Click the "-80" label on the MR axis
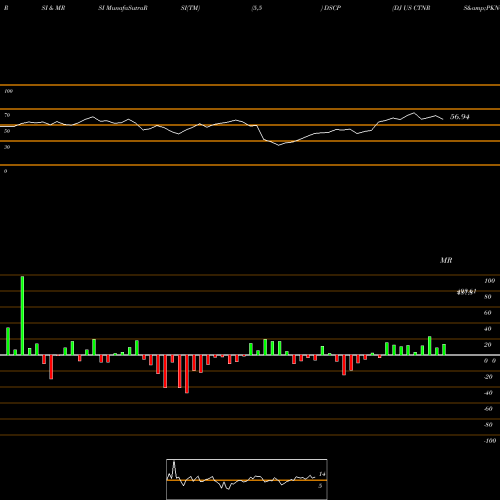 (x=488, y=425)
